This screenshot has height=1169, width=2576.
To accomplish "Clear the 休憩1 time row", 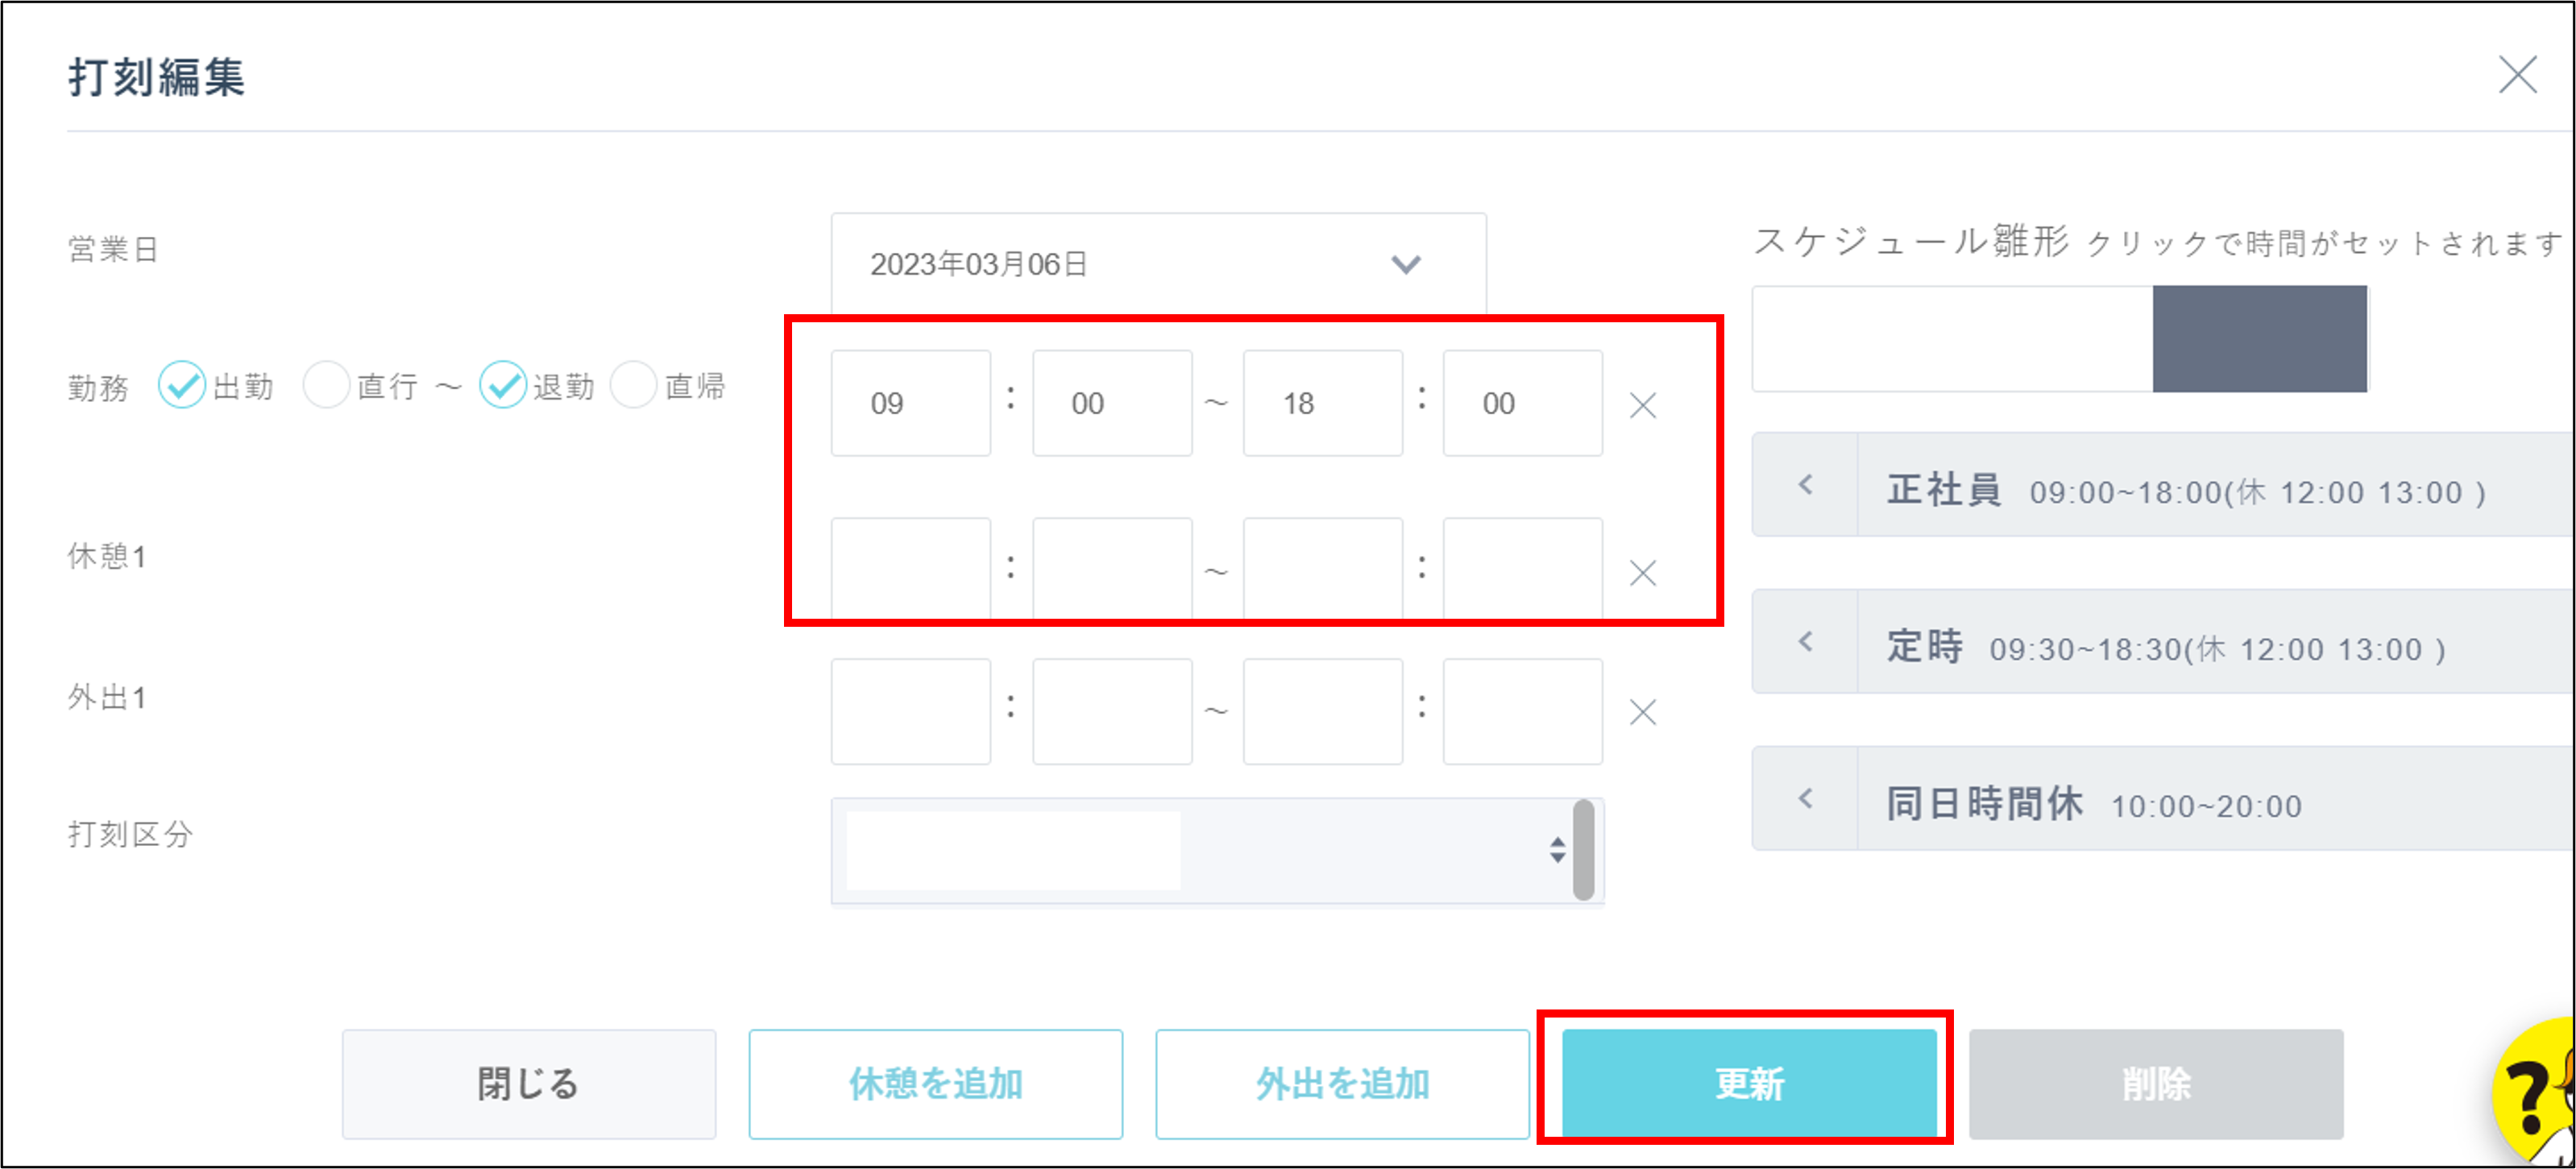I will pos(1642,573).
